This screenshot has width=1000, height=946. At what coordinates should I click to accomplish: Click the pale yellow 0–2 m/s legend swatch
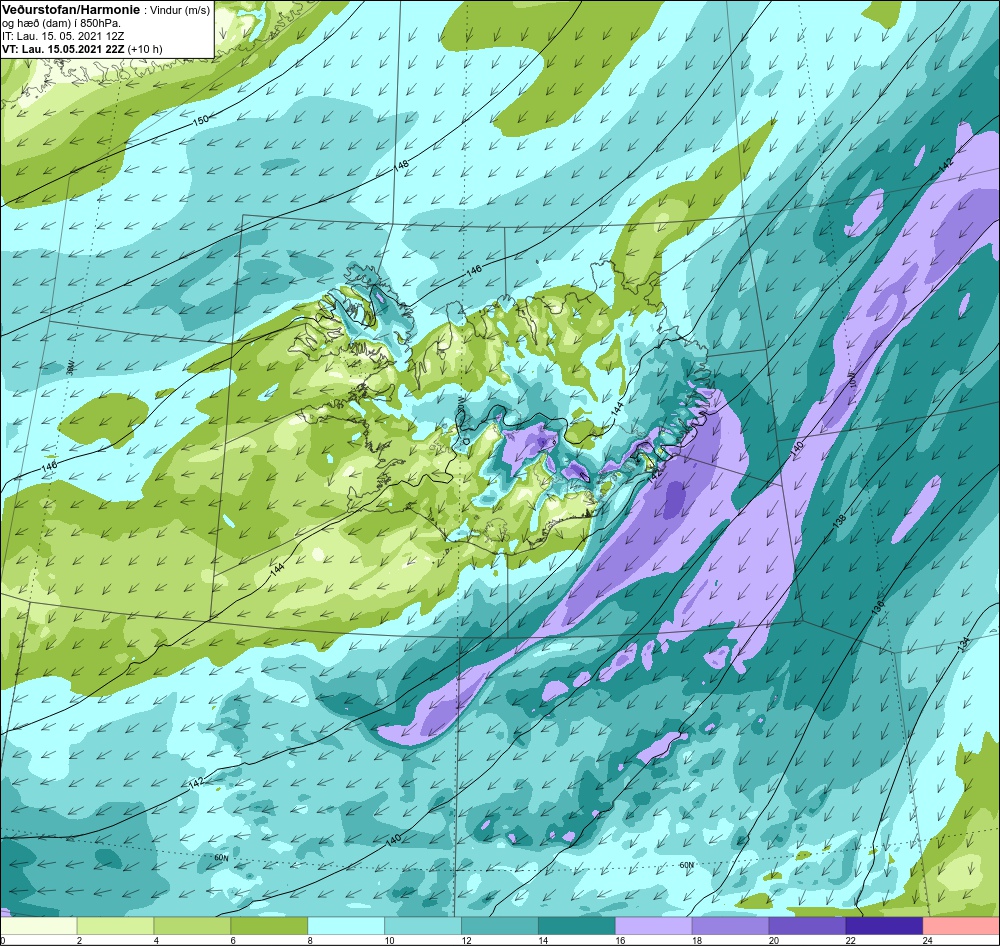(x=38, y=926)
